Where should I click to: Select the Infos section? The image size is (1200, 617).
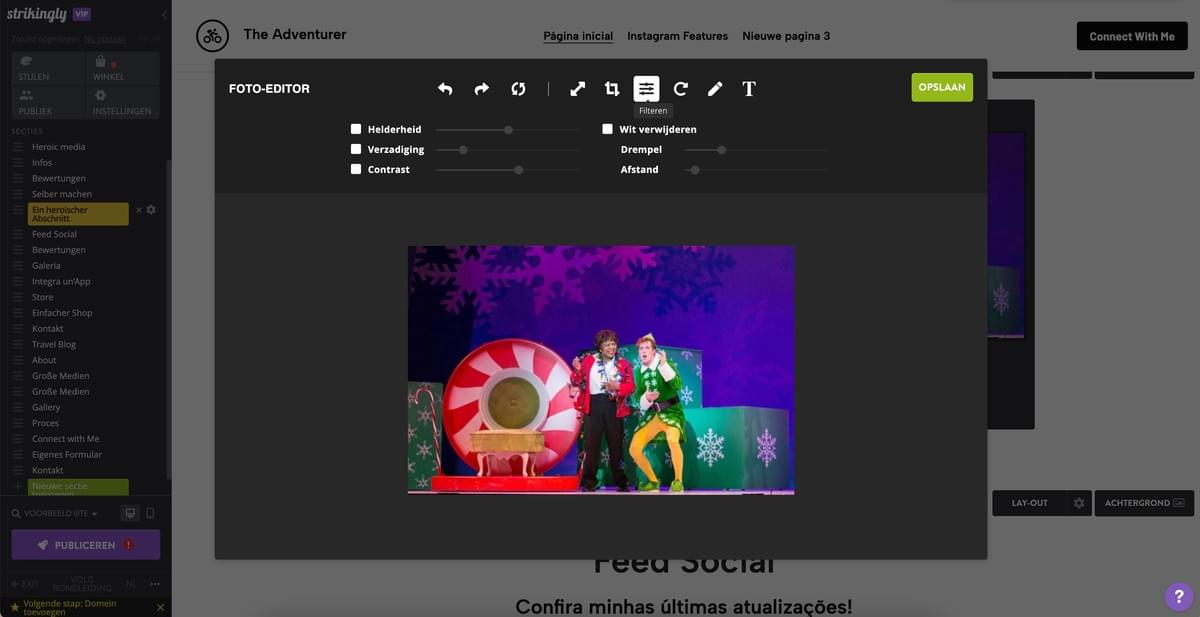tap(42, 163)
